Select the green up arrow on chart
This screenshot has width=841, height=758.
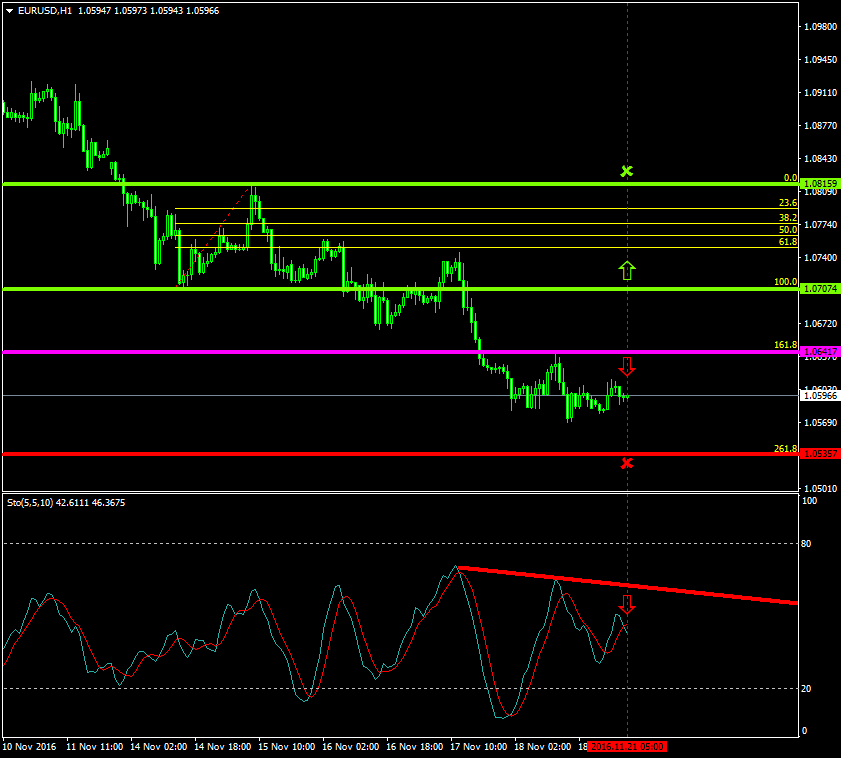click(x=627, y=269)
